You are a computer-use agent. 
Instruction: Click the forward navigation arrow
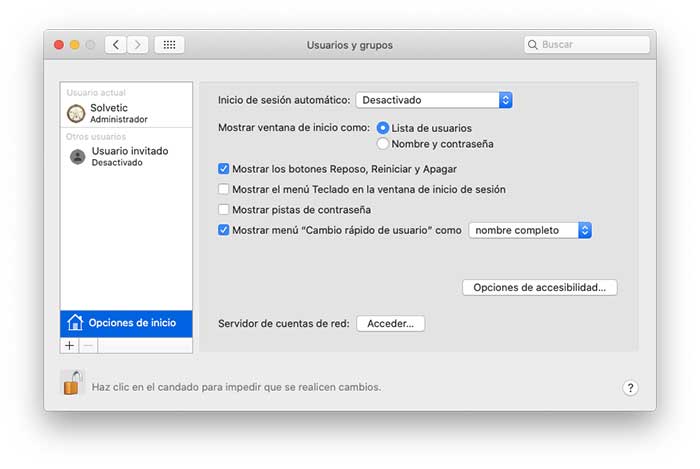click(x=138, y=45)
